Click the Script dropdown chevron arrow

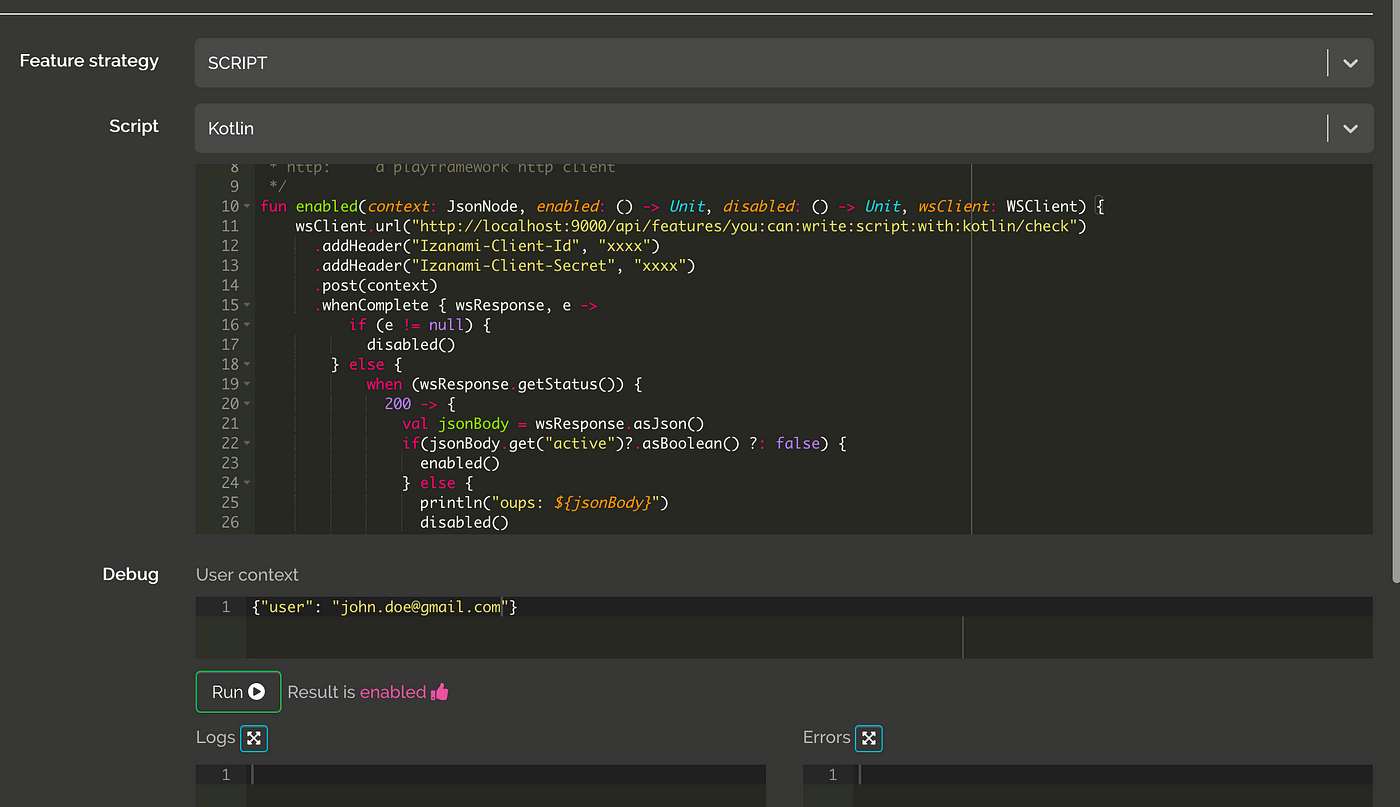point(1350,128)
